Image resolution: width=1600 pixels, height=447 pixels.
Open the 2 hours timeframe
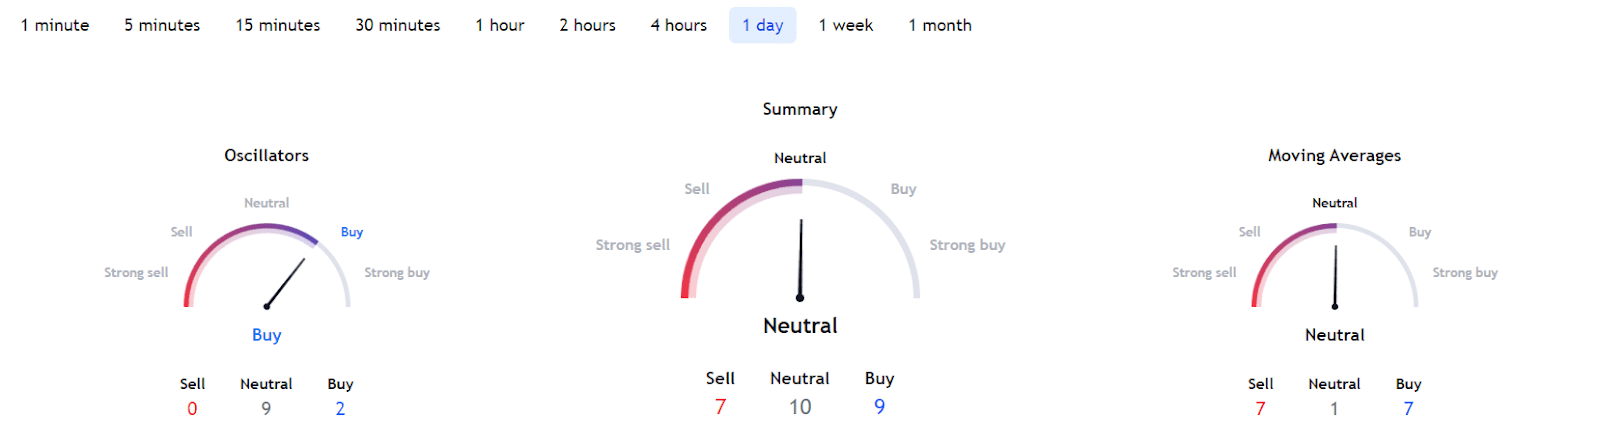588,25
